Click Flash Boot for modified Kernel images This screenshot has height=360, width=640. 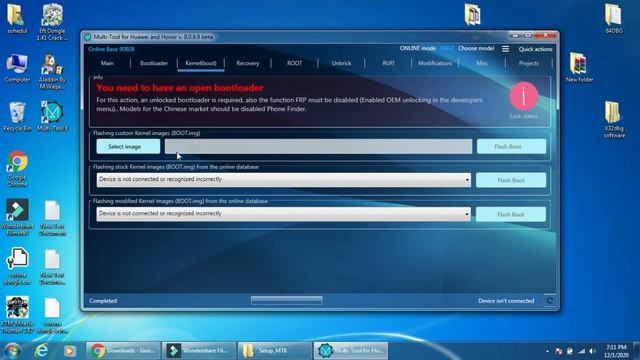pyautogui.click(x=511, y=214)
